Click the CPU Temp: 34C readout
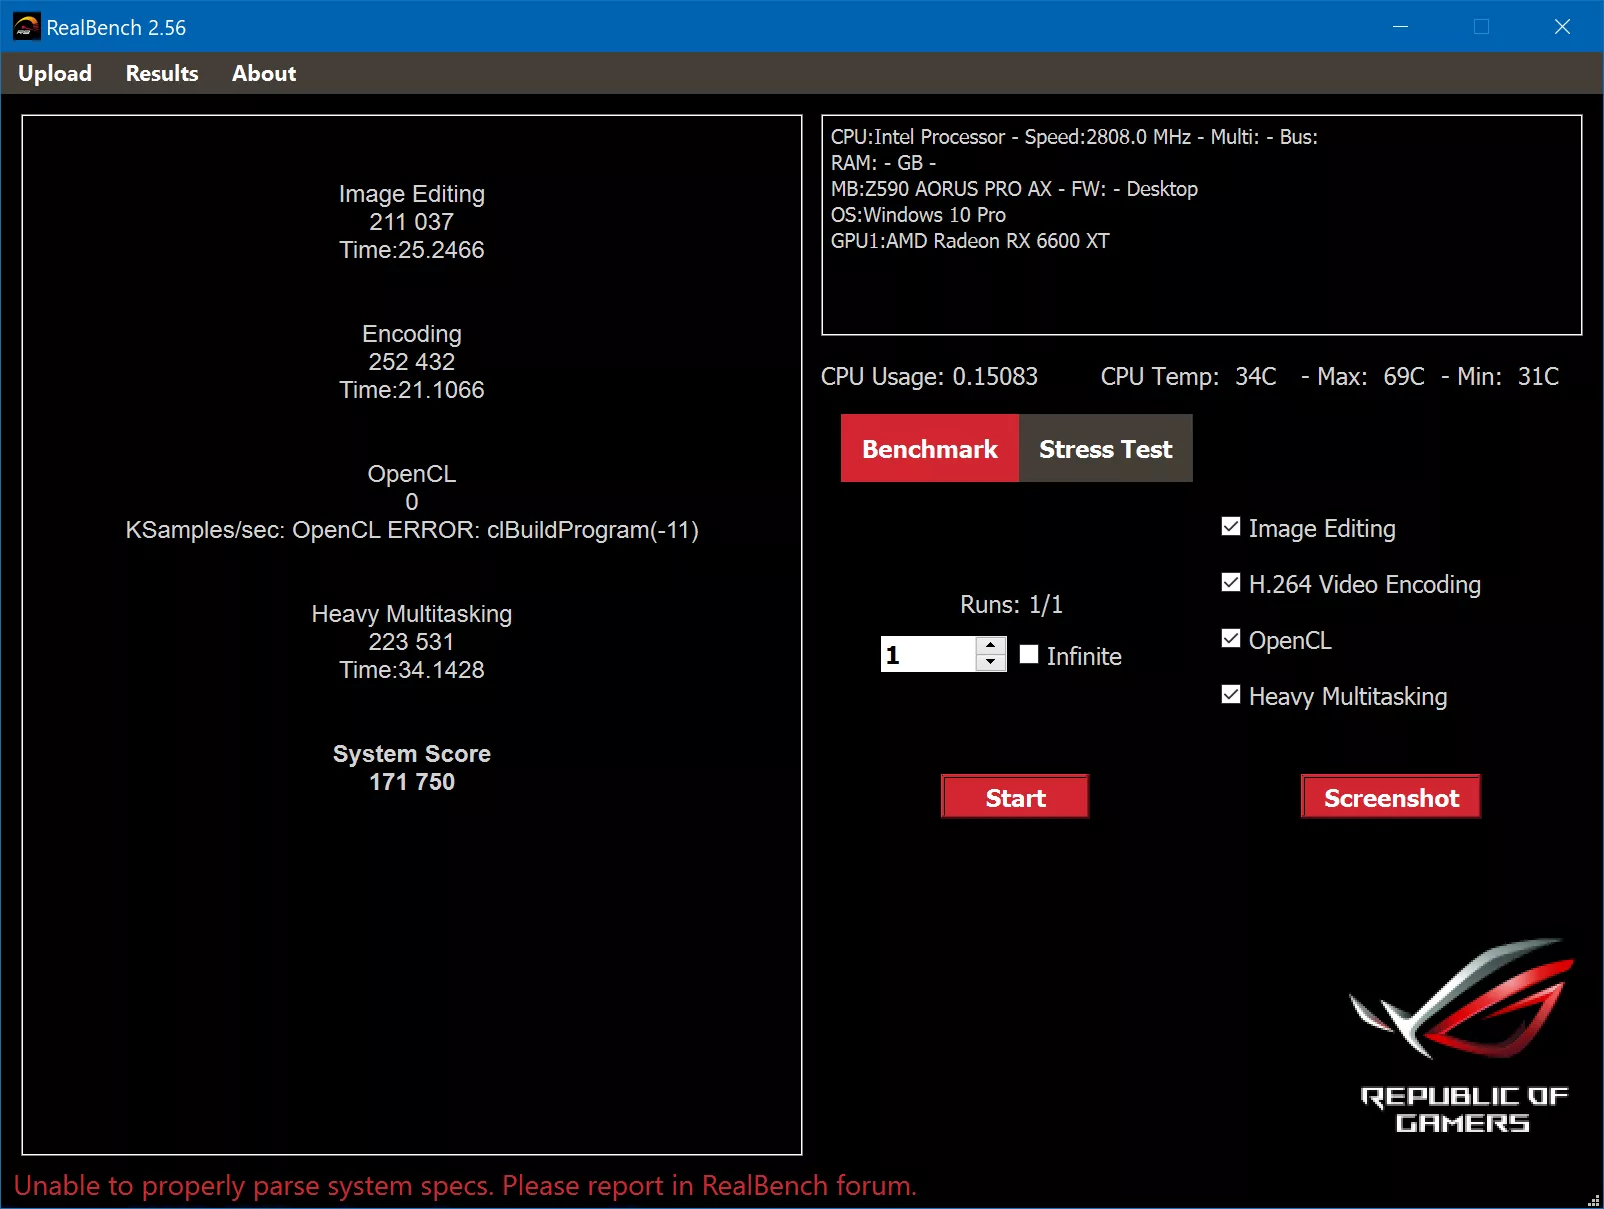This screenshot has width=1604, height=1209. click(x=1189, y=377)
